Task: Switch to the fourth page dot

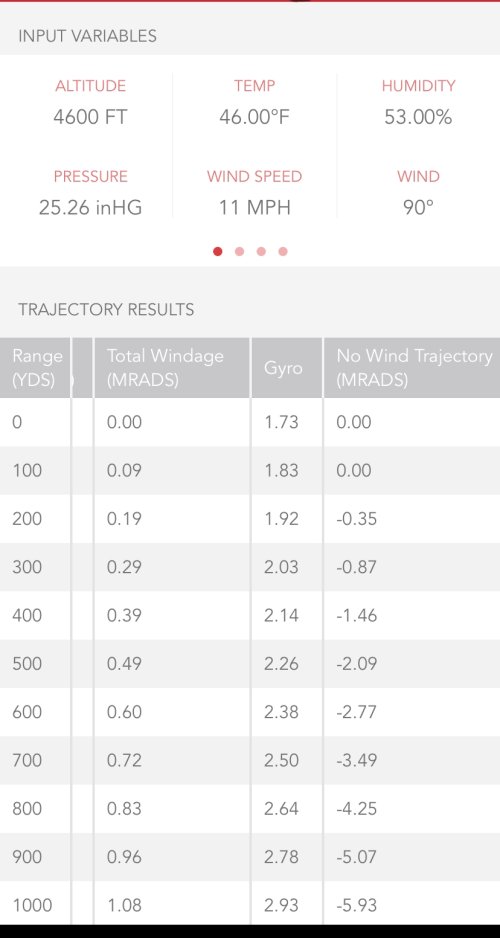Action: [283, 251]
